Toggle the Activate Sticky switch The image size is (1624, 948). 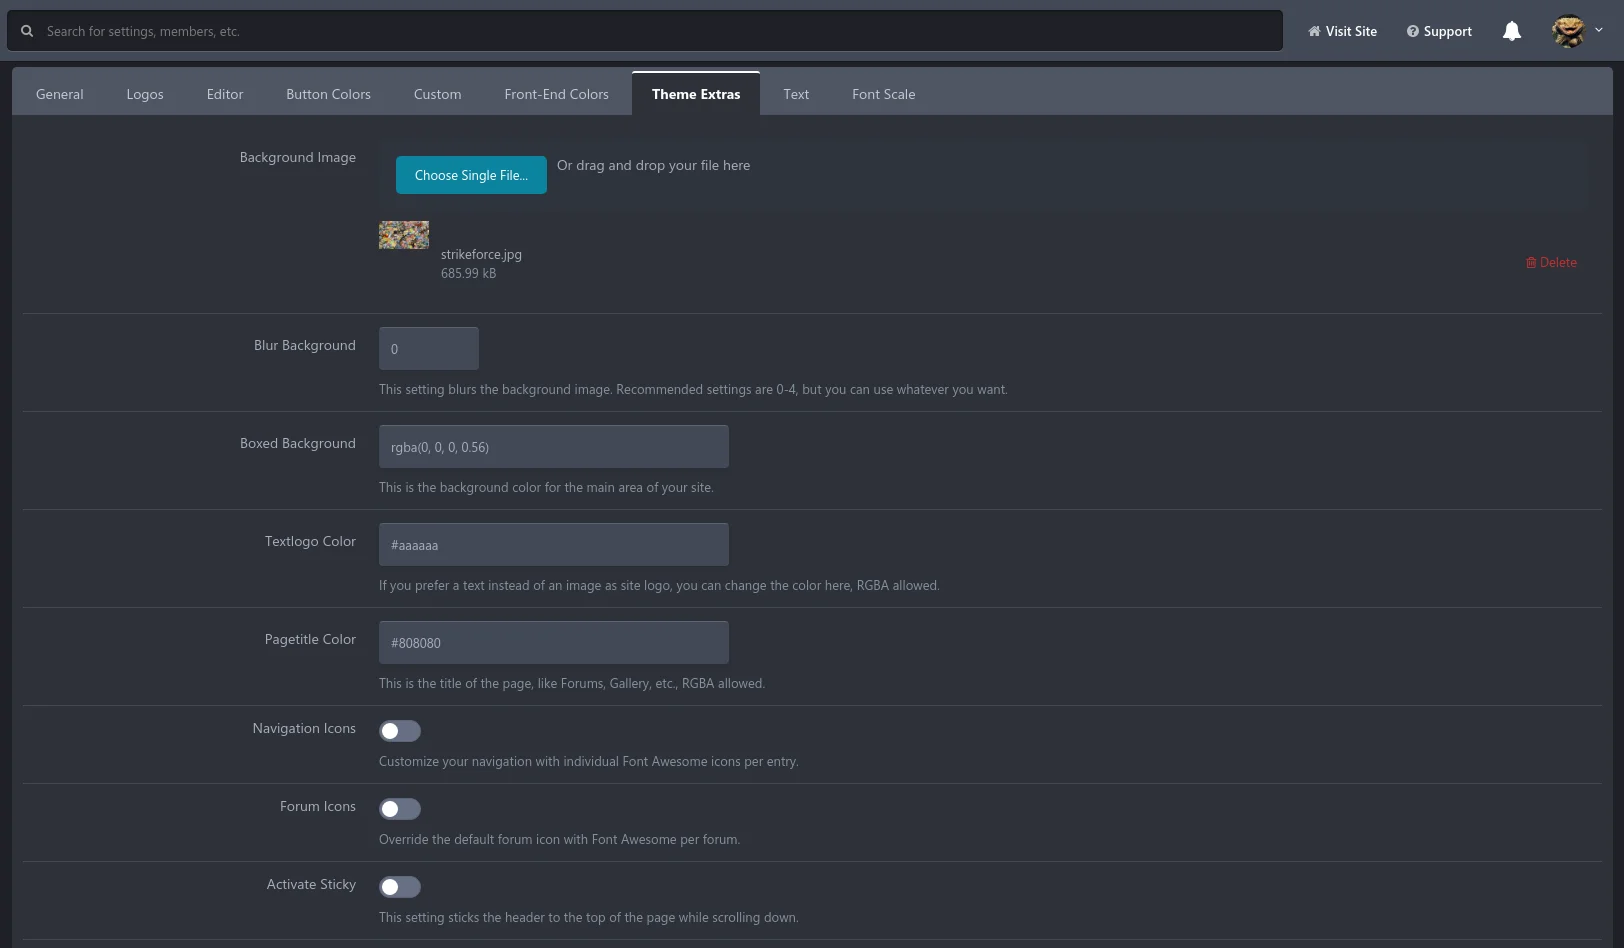pos(399,887)
